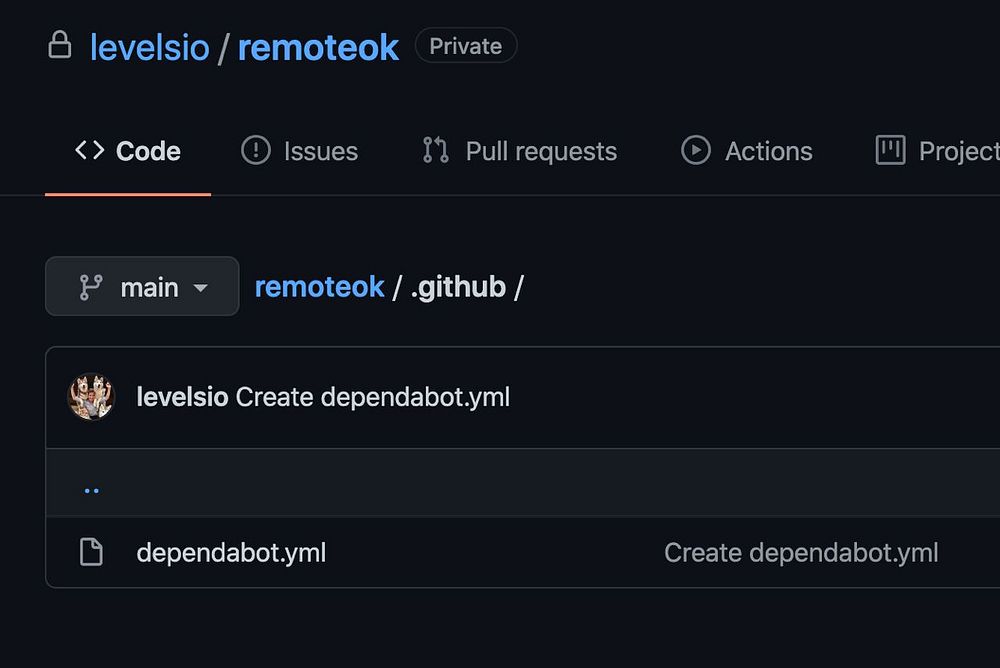This screenshot has height=668, width=1000.
Task: Go up to parent directory (..)
Action: 92,490
